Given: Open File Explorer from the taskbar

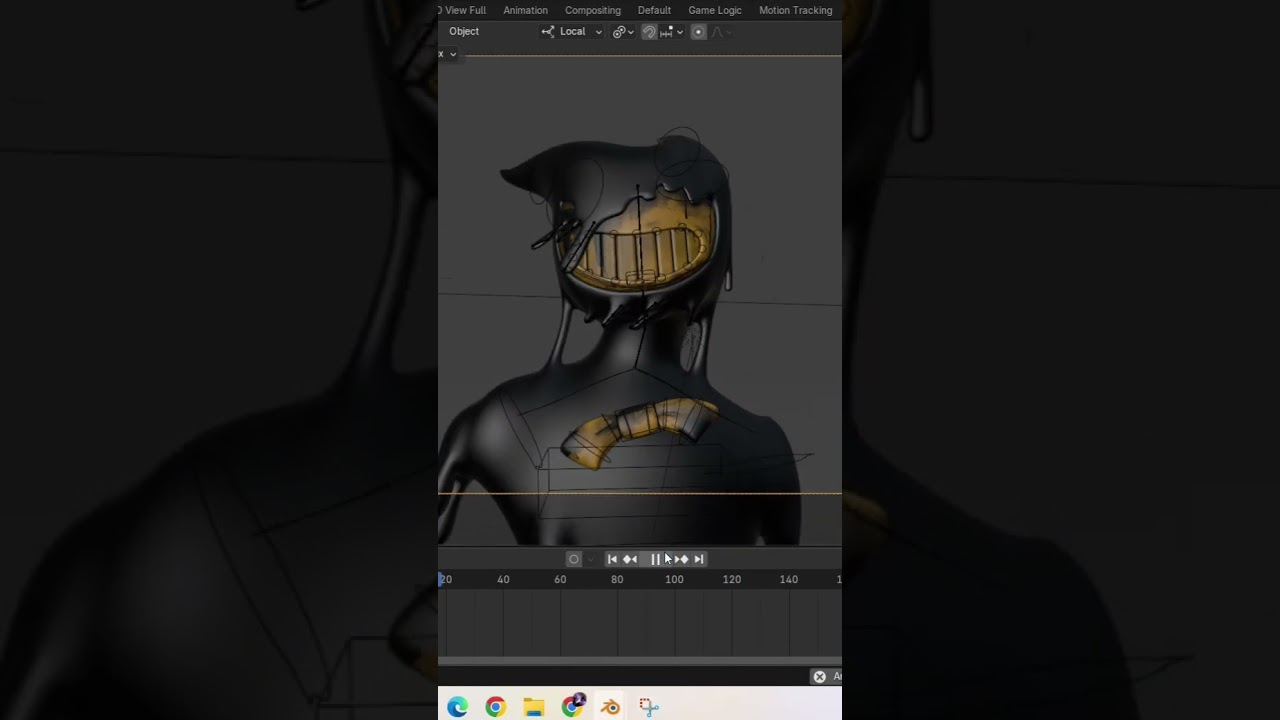Looking at the screenshot, I should 533,707.
